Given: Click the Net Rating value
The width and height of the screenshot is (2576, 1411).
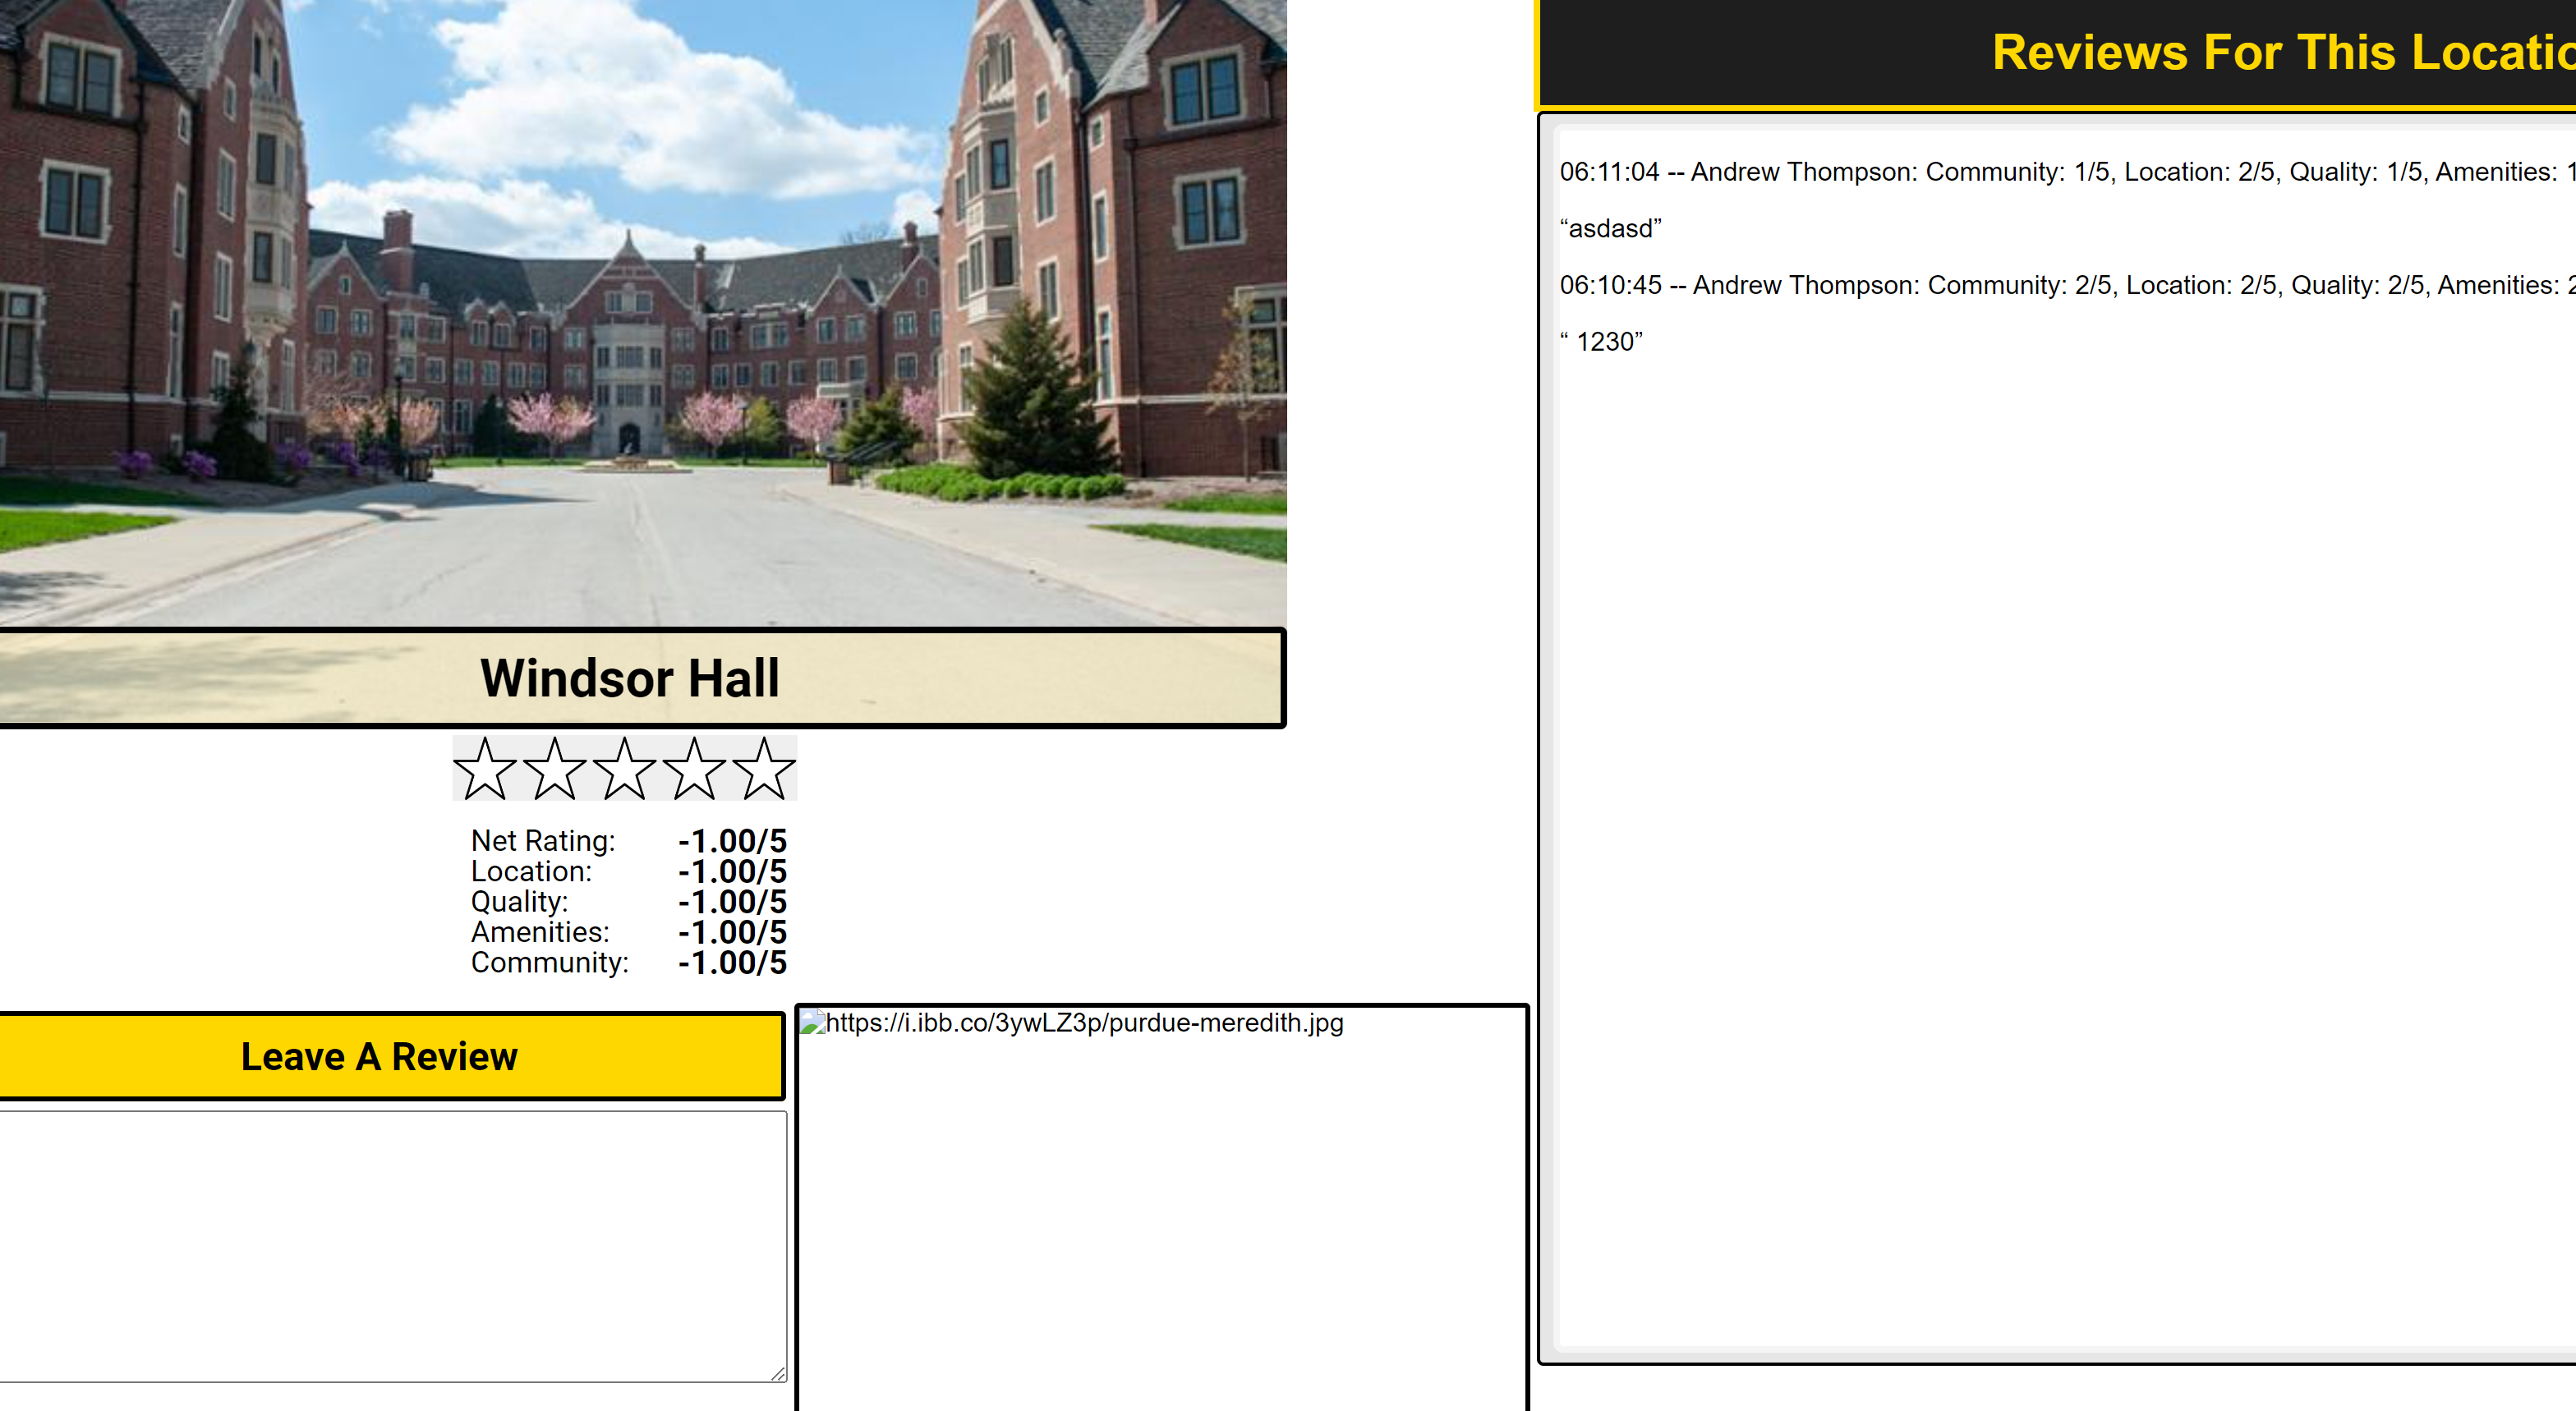Looking at the screenshot, I should click(732, 841).
